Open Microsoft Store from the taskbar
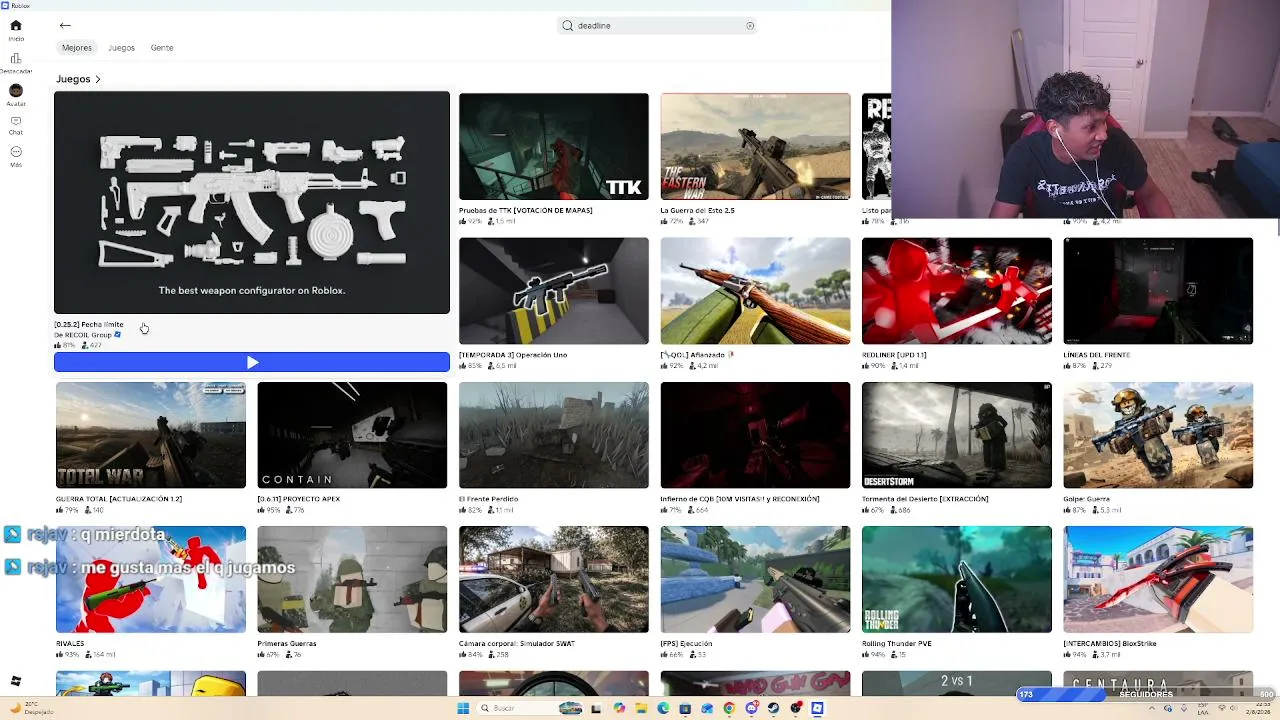Viewport: 1280px width, 720px height. coord(685,708)
